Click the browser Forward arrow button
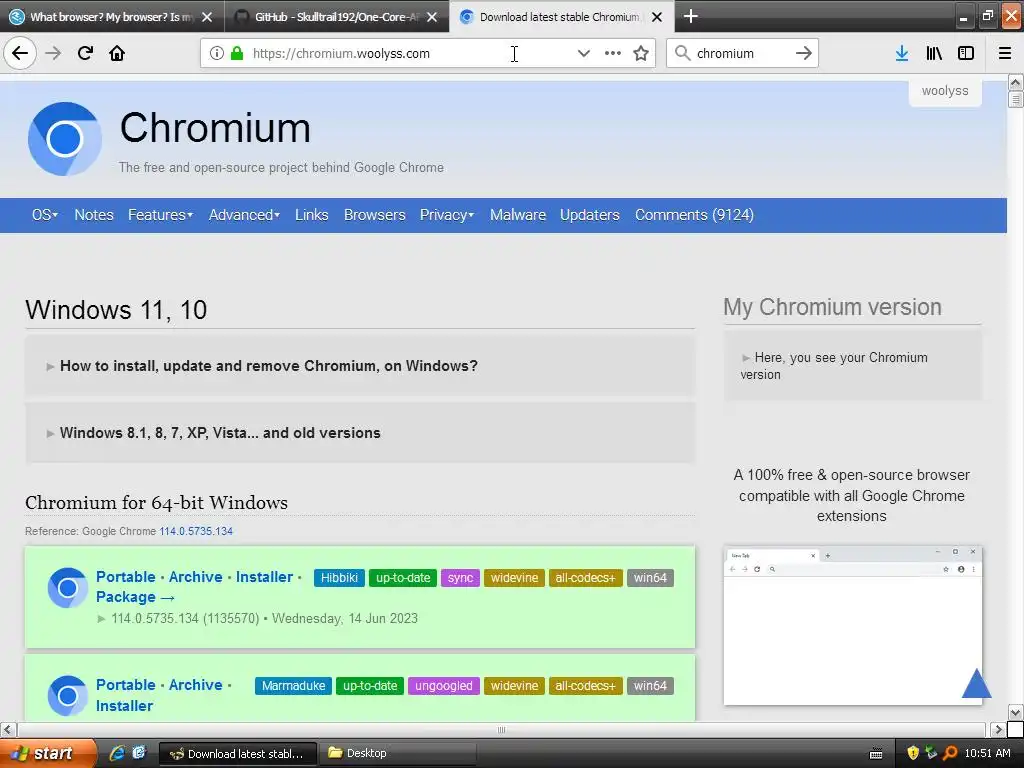 point(53,53)
